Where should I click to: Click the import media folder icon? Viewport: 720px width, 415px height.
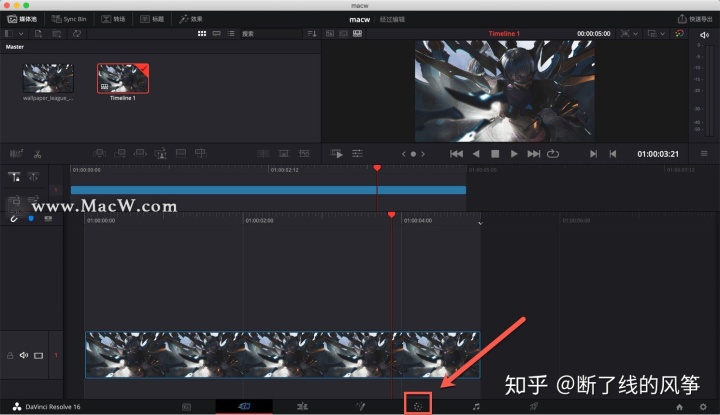pos(56,34)
